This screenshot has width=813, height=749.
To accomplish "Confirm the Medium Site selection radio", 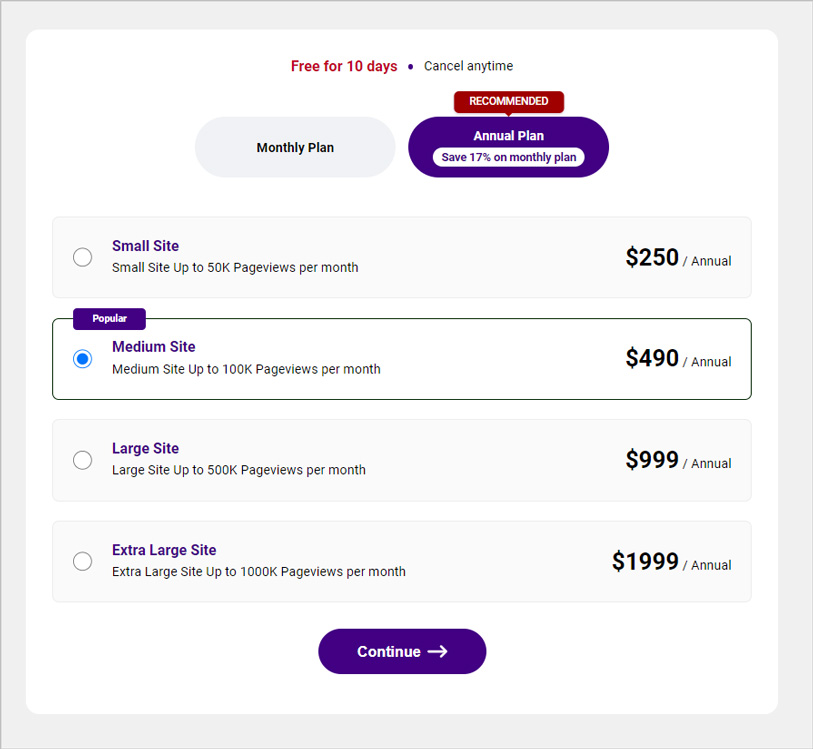I will (x=83, y=358).
